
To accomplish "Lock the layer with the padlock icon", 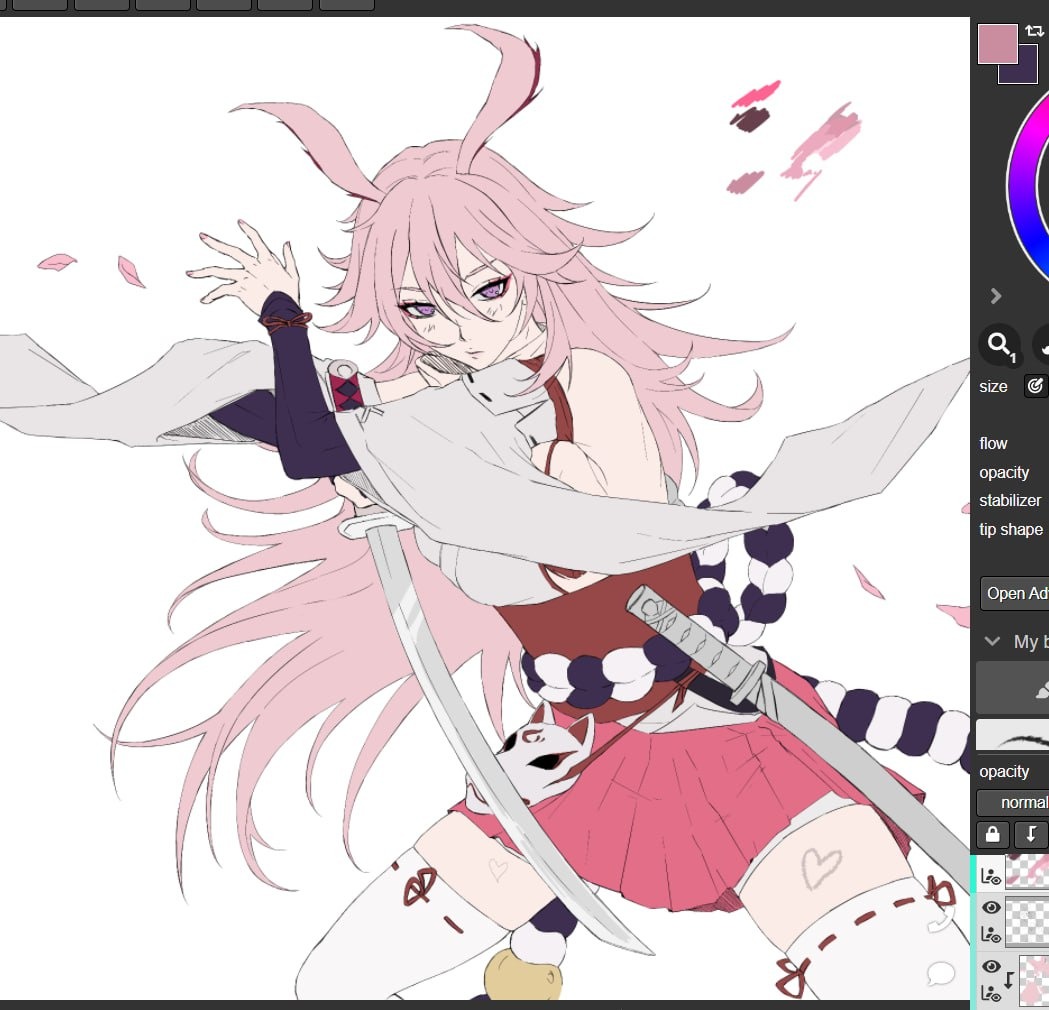I will pos(992,834).
